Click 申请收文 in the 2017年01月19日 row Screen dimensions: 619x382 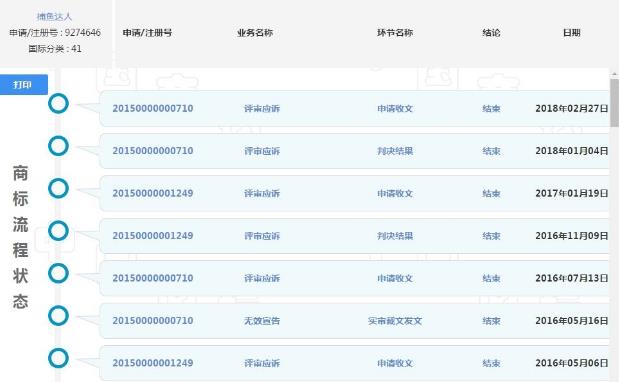pyautogui.click(x=395, y=193)
